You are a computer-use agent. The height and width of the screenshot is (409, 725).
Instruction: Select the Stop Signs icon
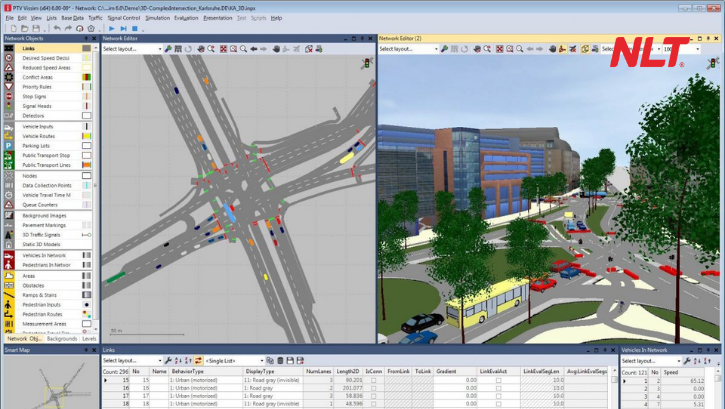pyautogui.click(x=9, y=97)
